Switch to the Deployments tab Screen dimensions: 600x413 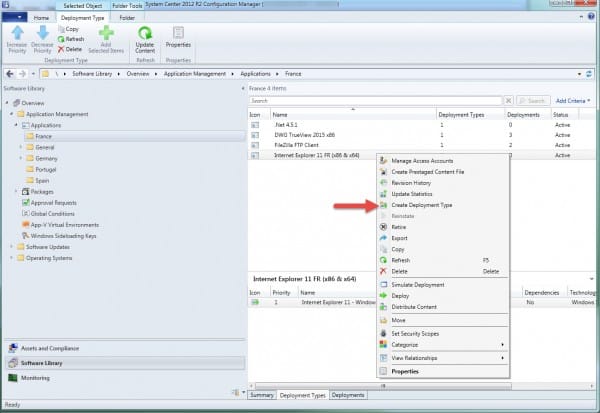click(x=348, y=395)
